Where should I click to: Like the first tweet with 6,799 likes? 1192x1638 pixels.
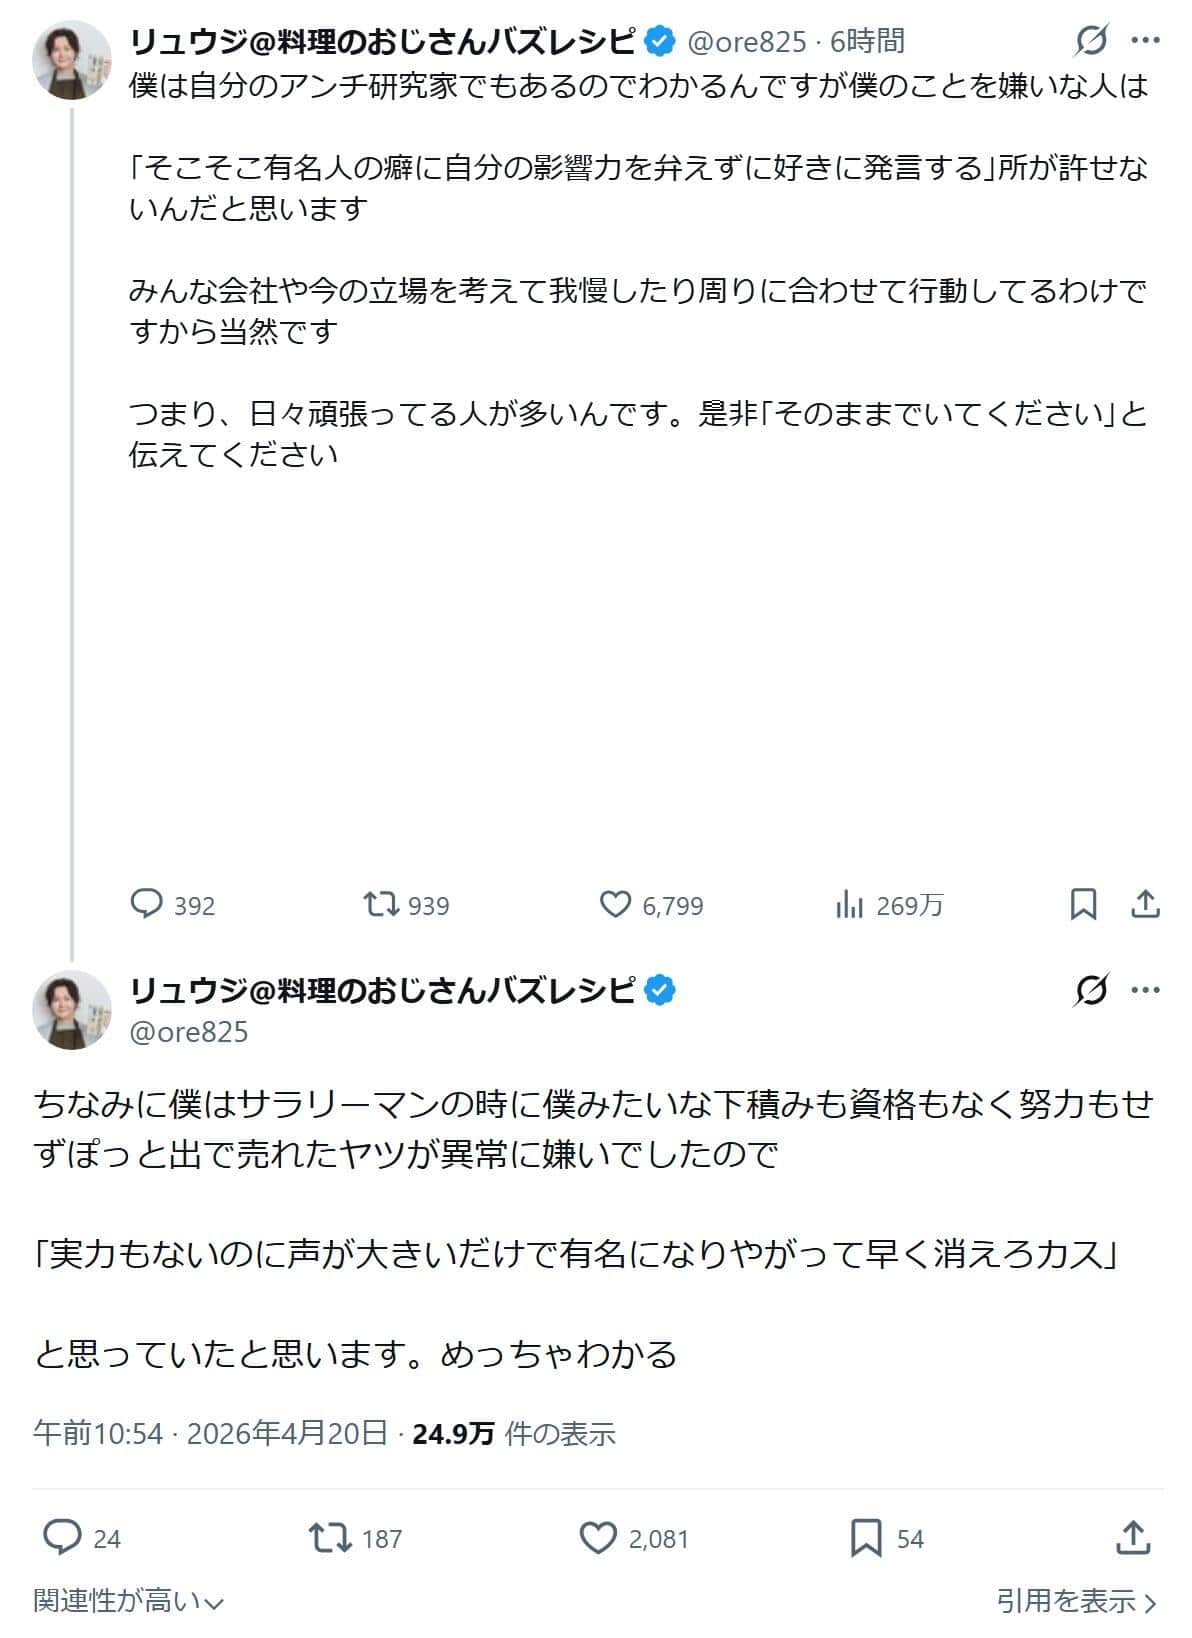[615, 904]
